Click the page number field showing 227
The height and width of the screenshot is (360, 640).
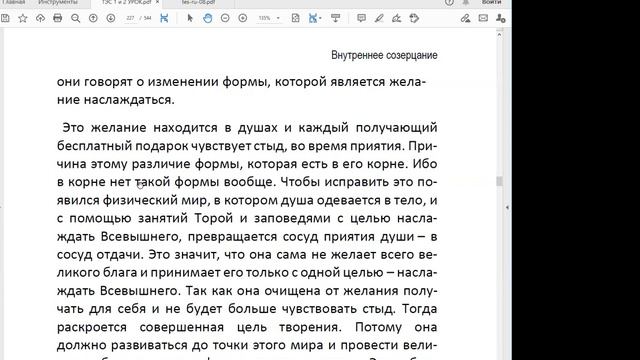(x=130, y=18)
